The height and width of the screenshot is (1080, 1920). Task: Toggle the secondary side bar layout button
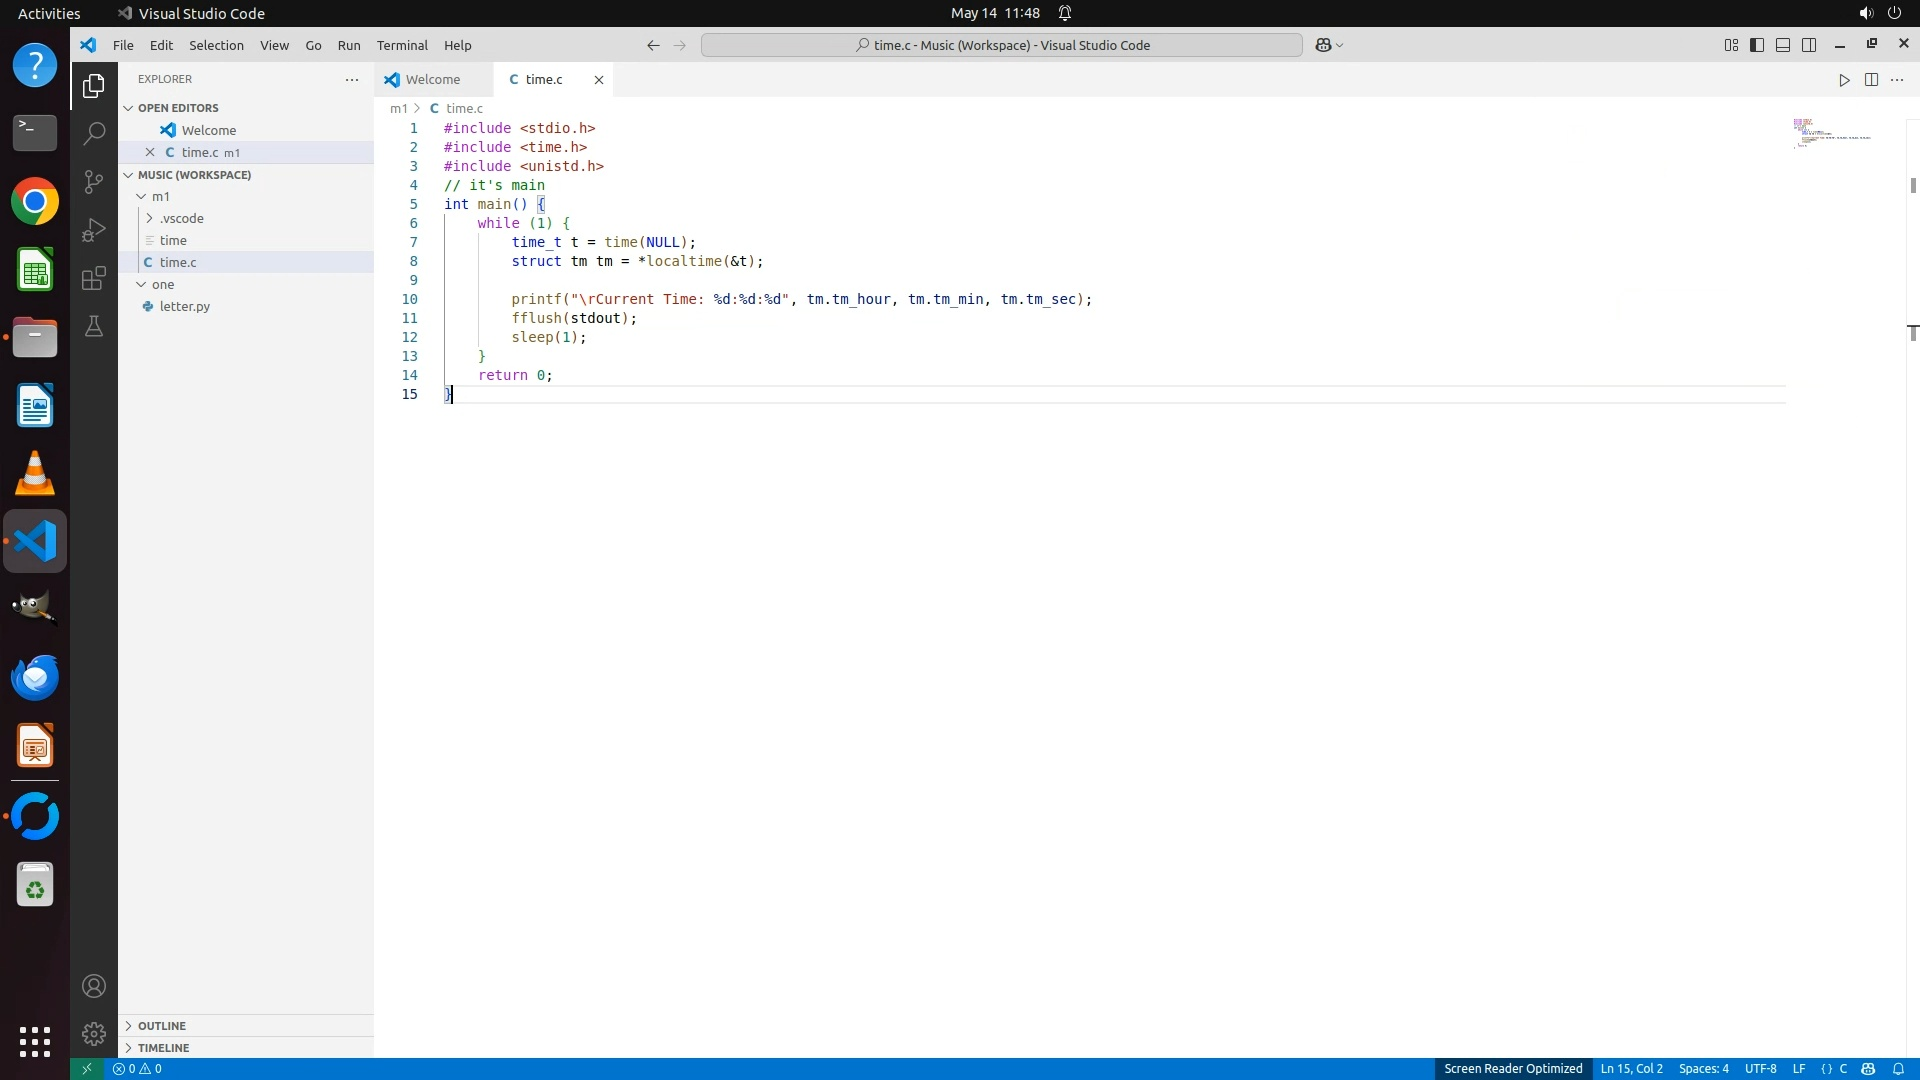(x=1809, y=45)
